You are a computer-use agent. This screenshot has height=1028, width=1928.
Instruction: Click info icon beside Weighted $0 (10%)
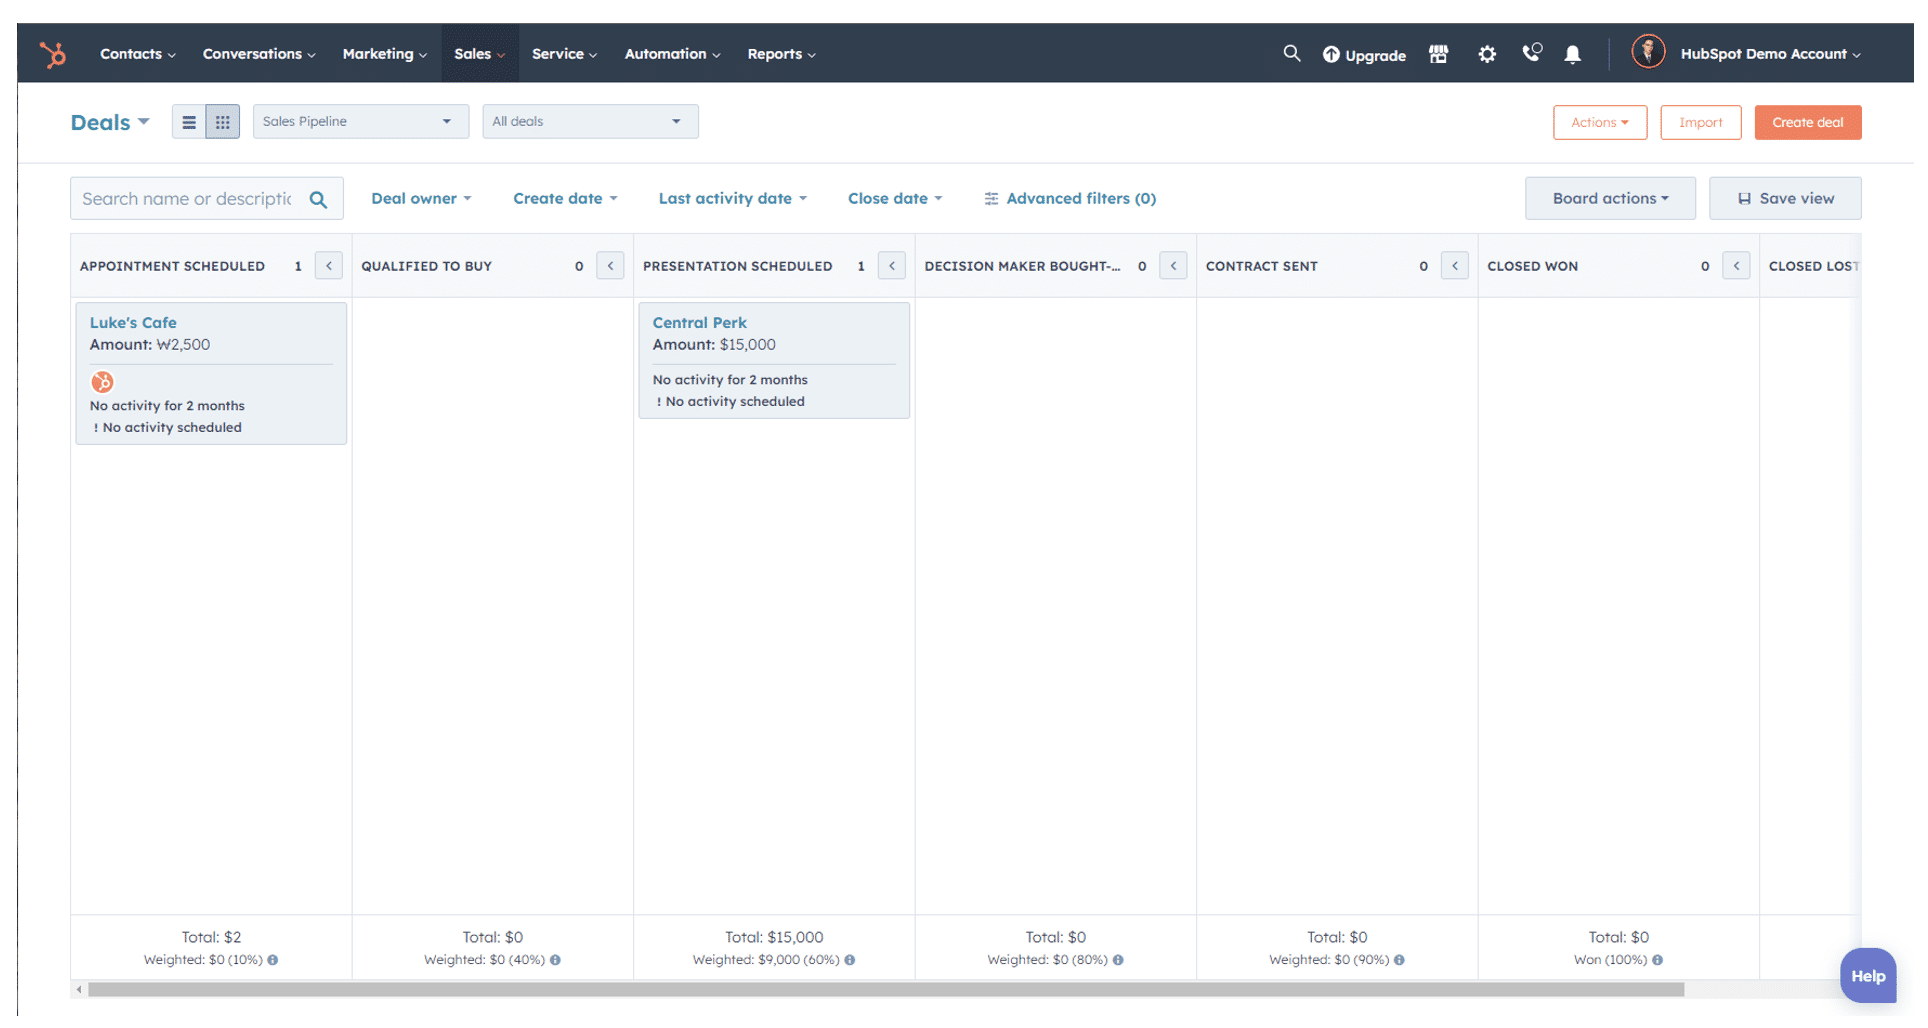(272, 960)
